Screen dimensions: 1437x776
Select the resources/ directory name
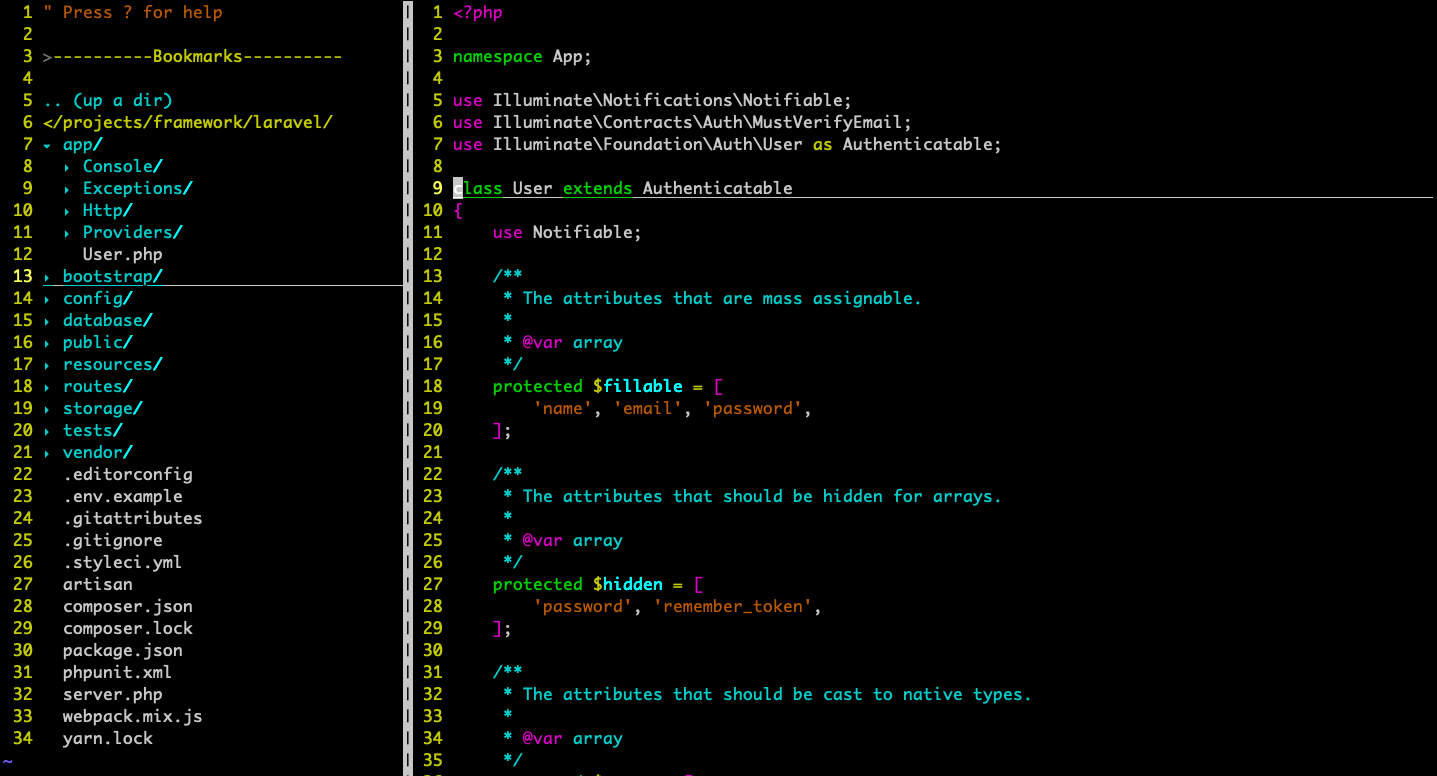tap(113, 364)
